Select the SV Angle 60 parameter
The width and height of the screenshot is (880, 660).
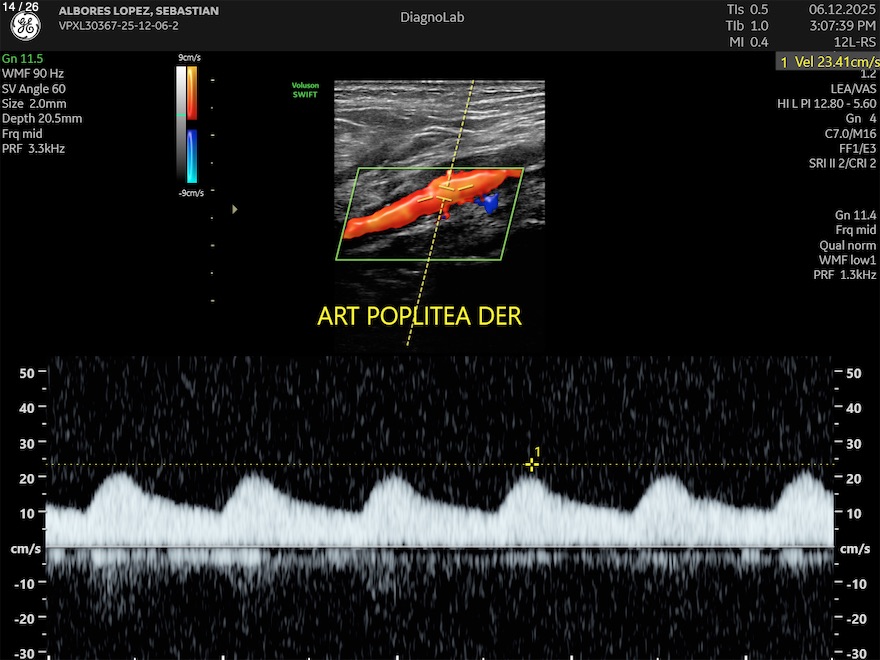tap(34, 89)
